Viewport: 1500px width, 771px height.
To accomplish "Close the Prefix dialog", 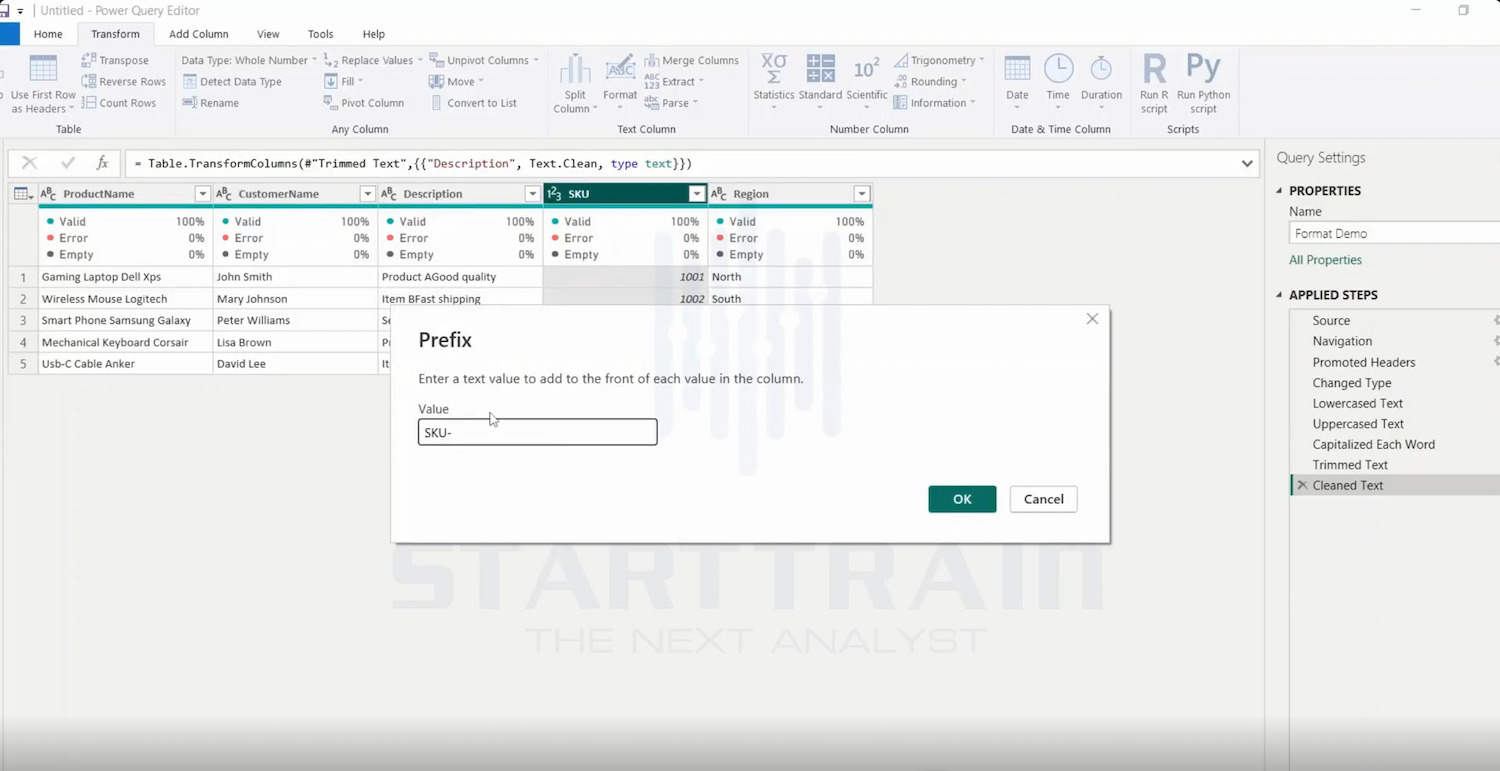I will pos(1092,319).
